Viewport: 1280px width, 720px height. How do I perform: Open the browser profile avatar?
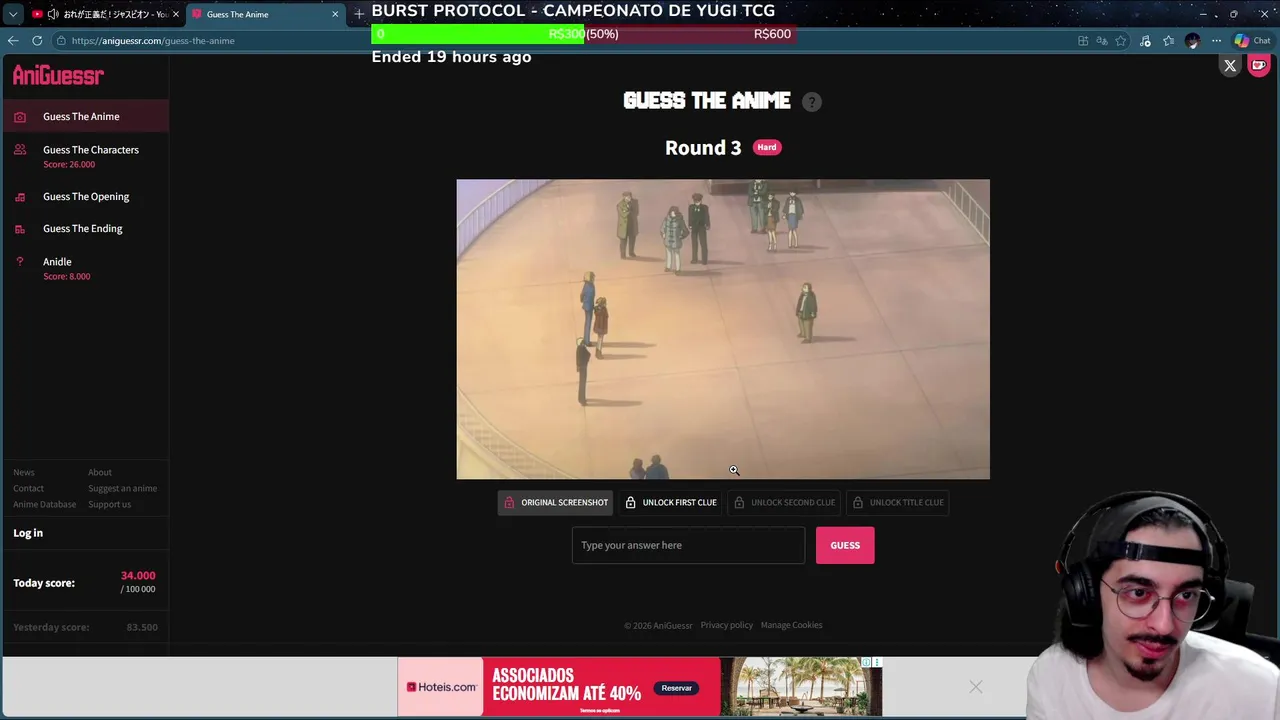click(1192, 41)
